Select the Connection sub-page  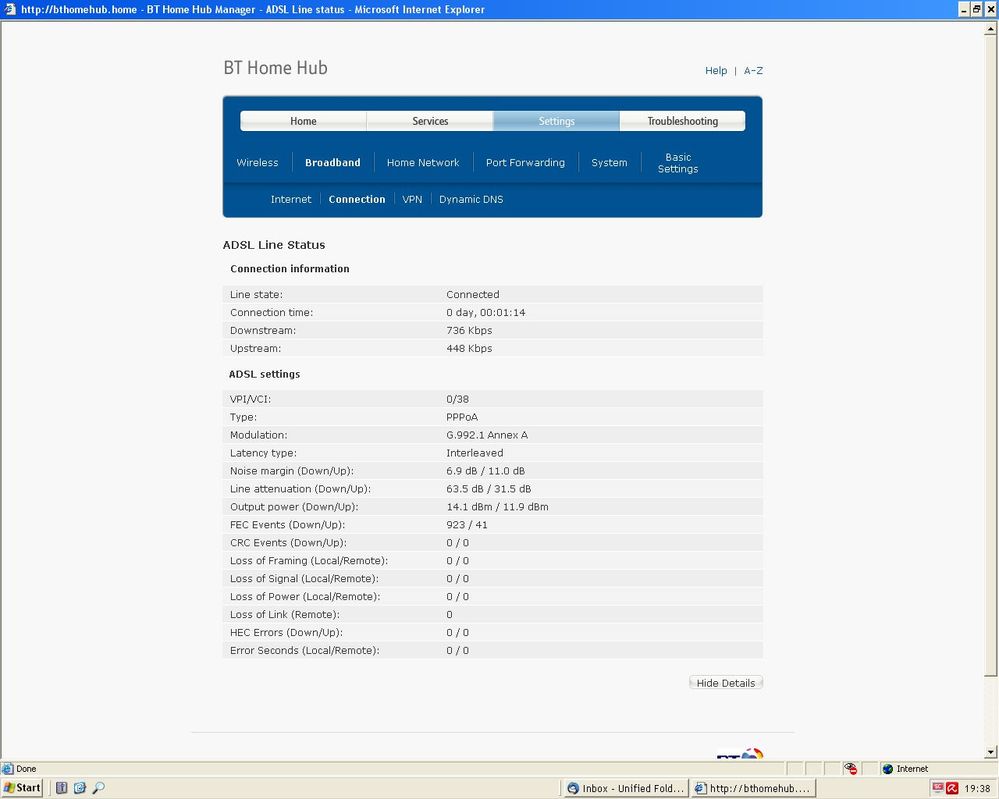click(x=357, y=199)
